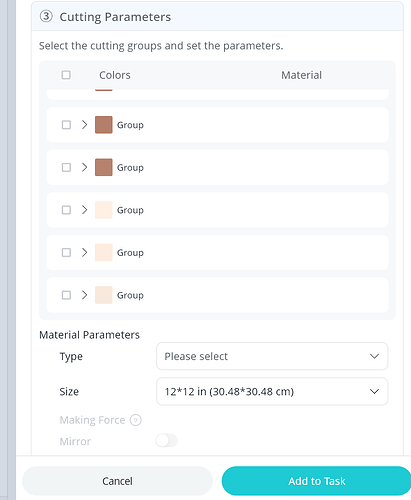Image resolution: width=411 pixels, height=500 pixels.
Task: Open the Size 12*12 in dropdown
Action: [272, 391]
